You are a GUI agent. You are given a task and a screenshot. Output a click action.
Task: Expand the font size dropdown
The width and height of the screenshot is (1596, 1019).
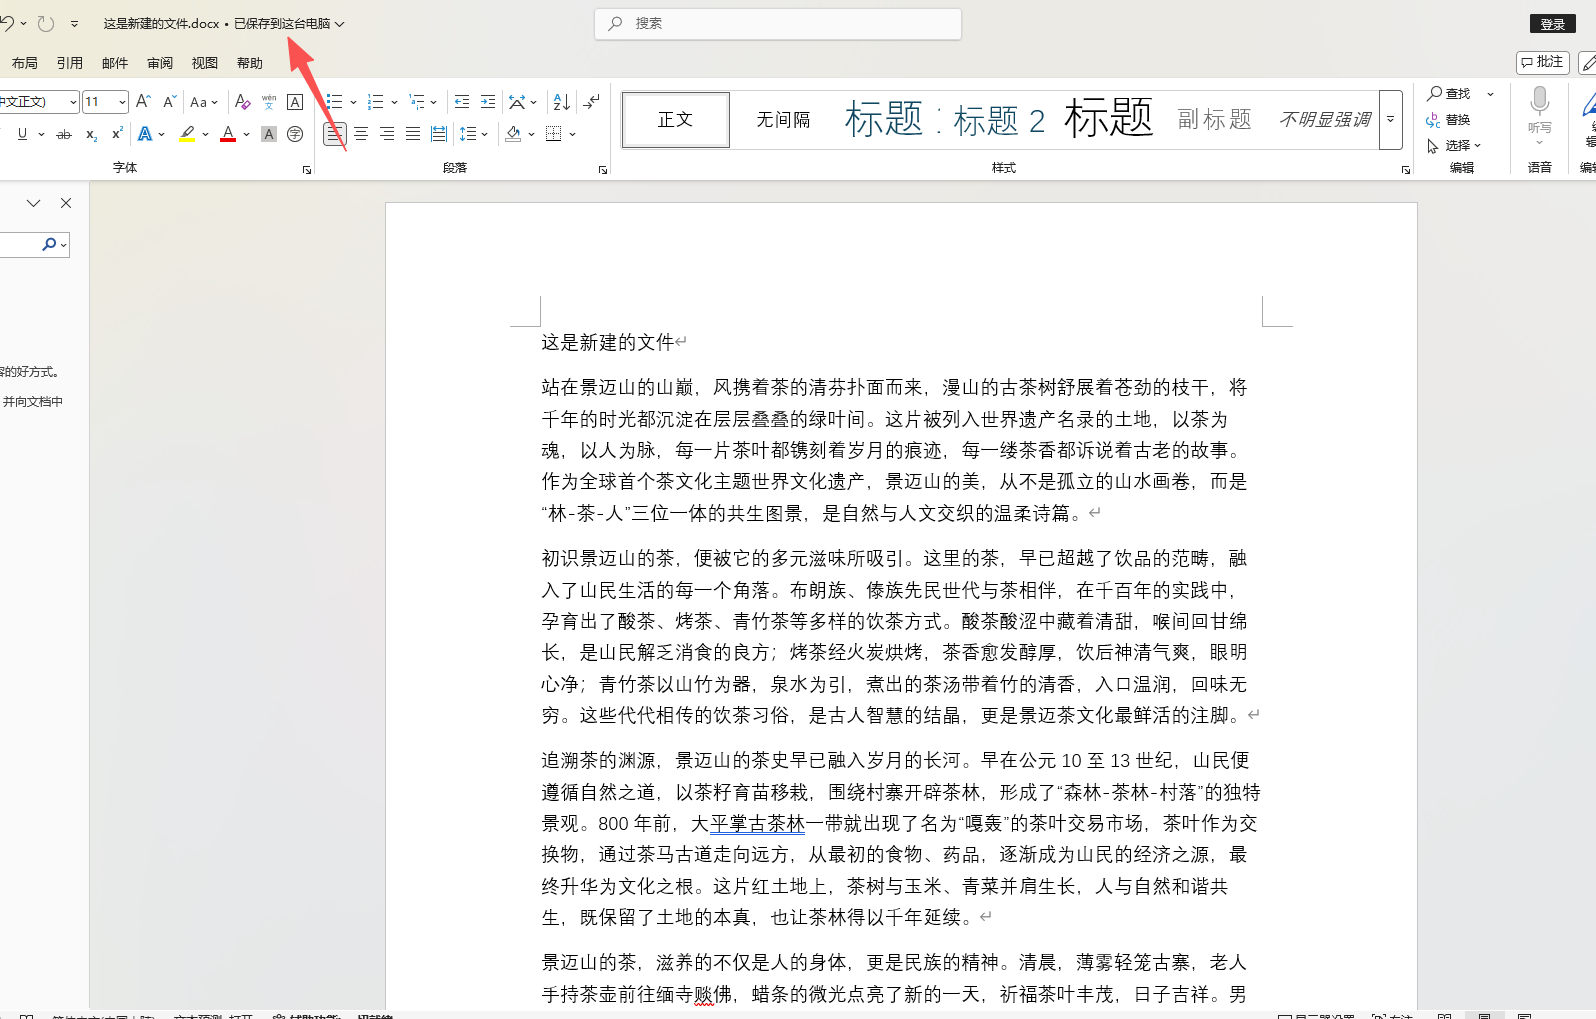(x=122, y=102)
